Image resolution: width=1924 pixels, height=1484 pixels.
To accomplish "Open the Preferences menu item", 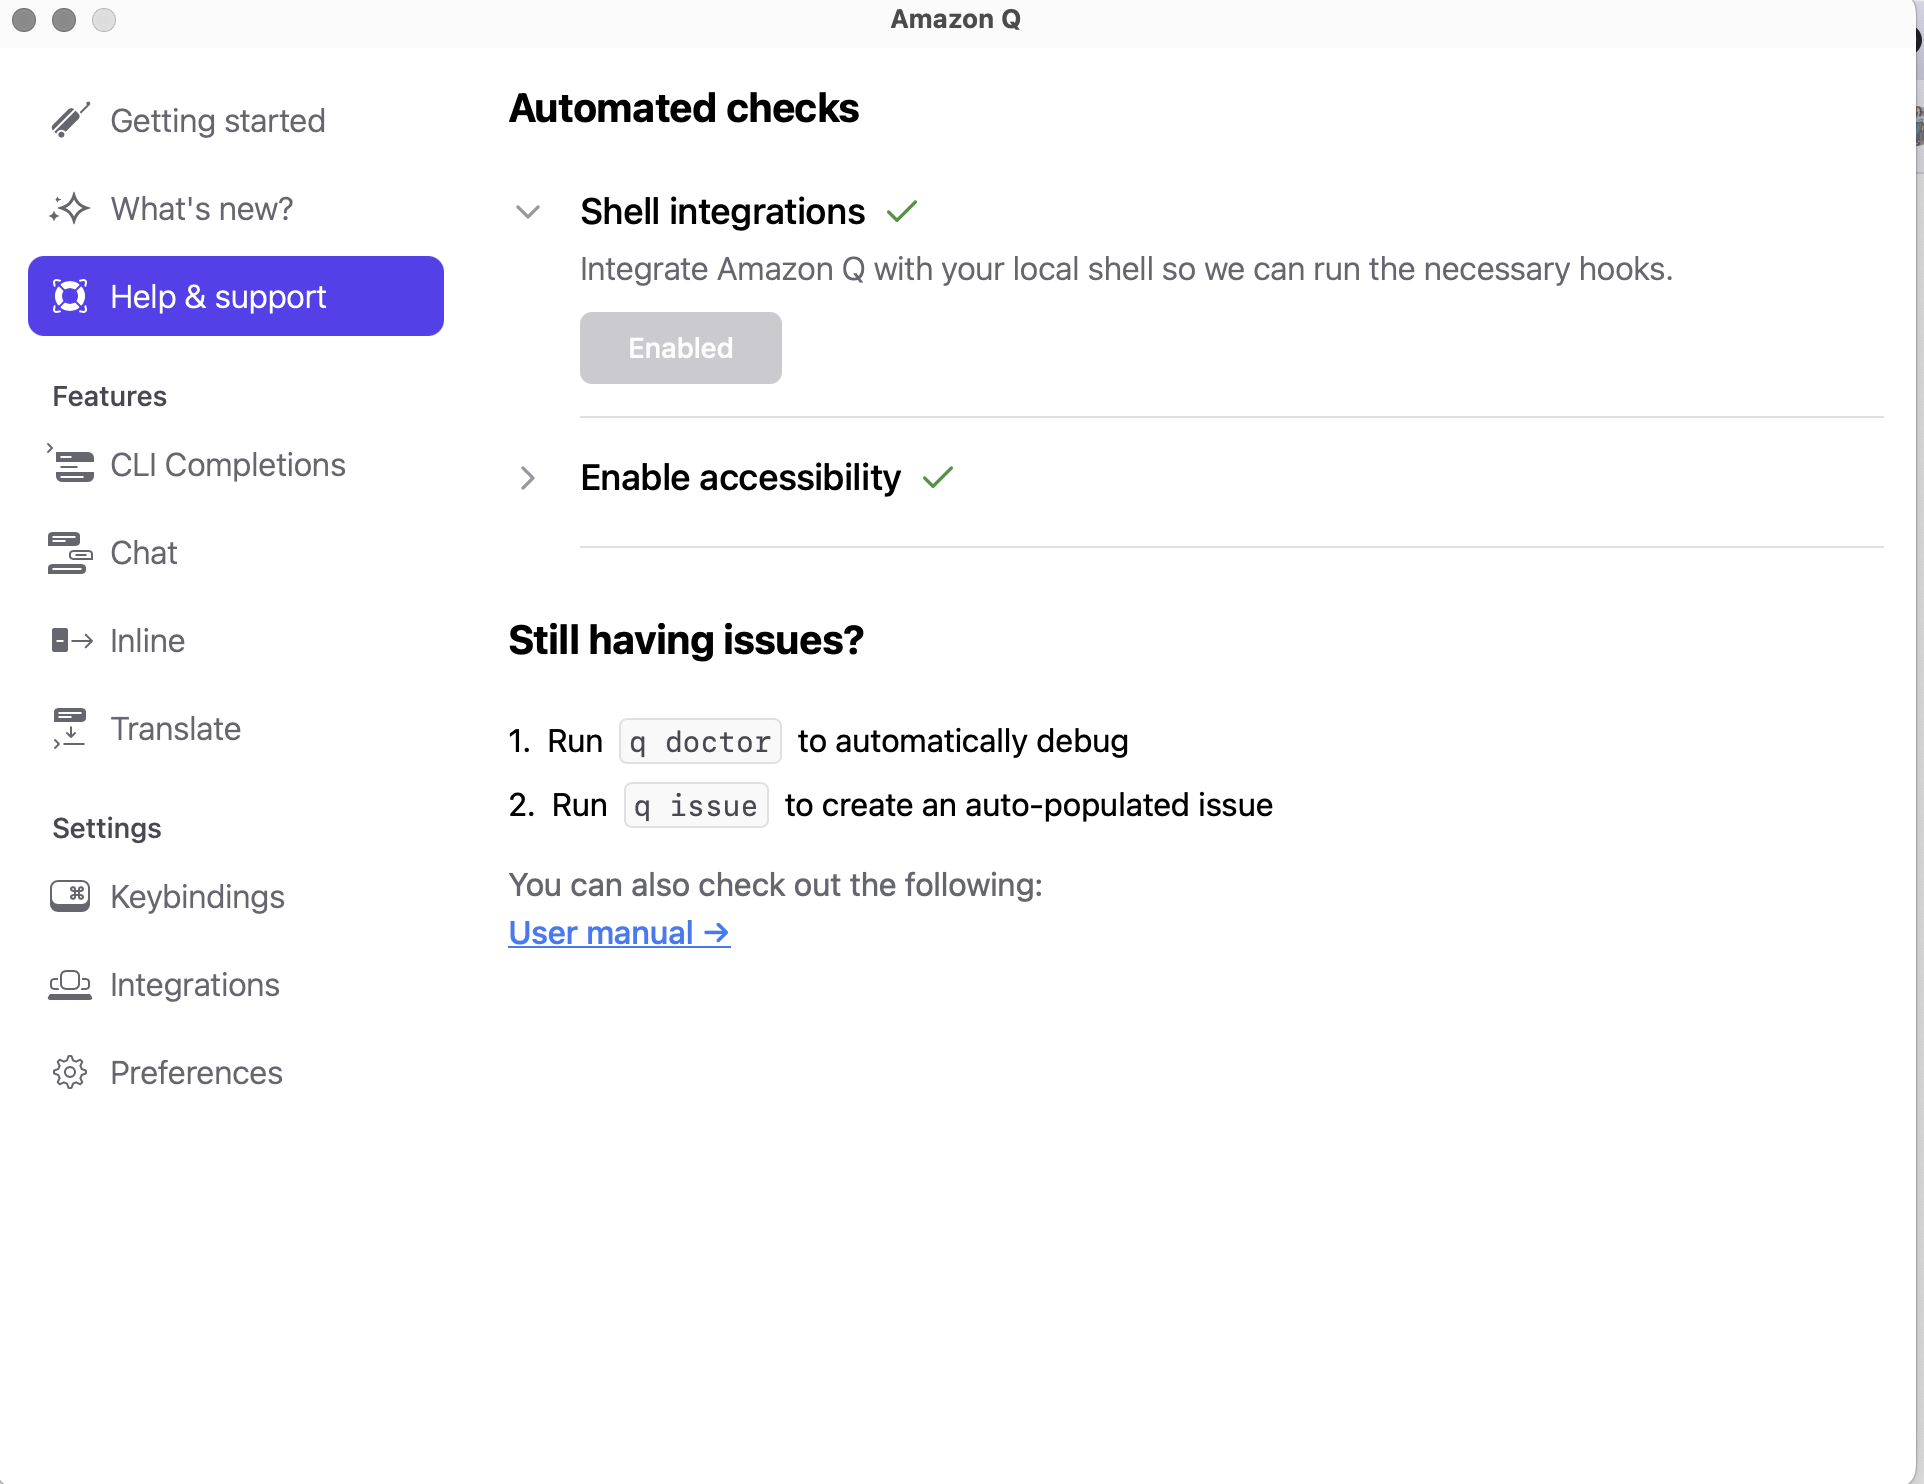I will tap(196, 1073).
